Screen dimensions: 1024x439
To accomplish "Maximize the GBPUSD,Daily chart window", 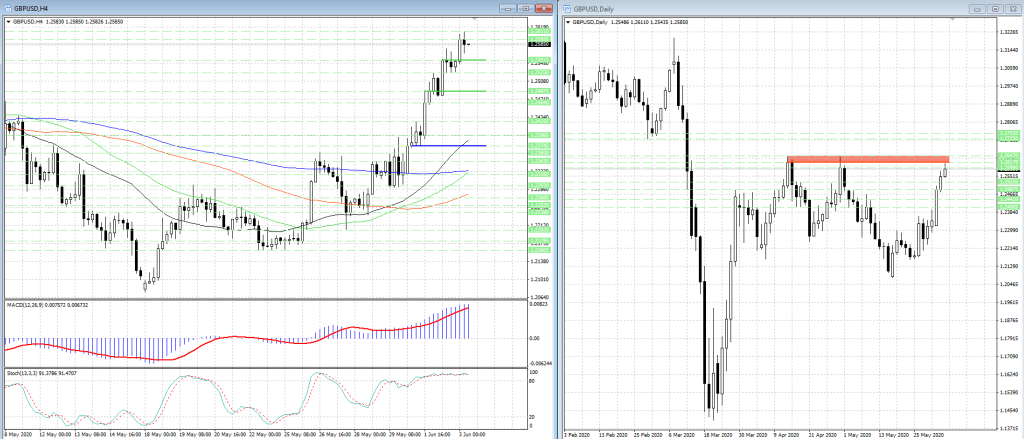I will (998, 8).
